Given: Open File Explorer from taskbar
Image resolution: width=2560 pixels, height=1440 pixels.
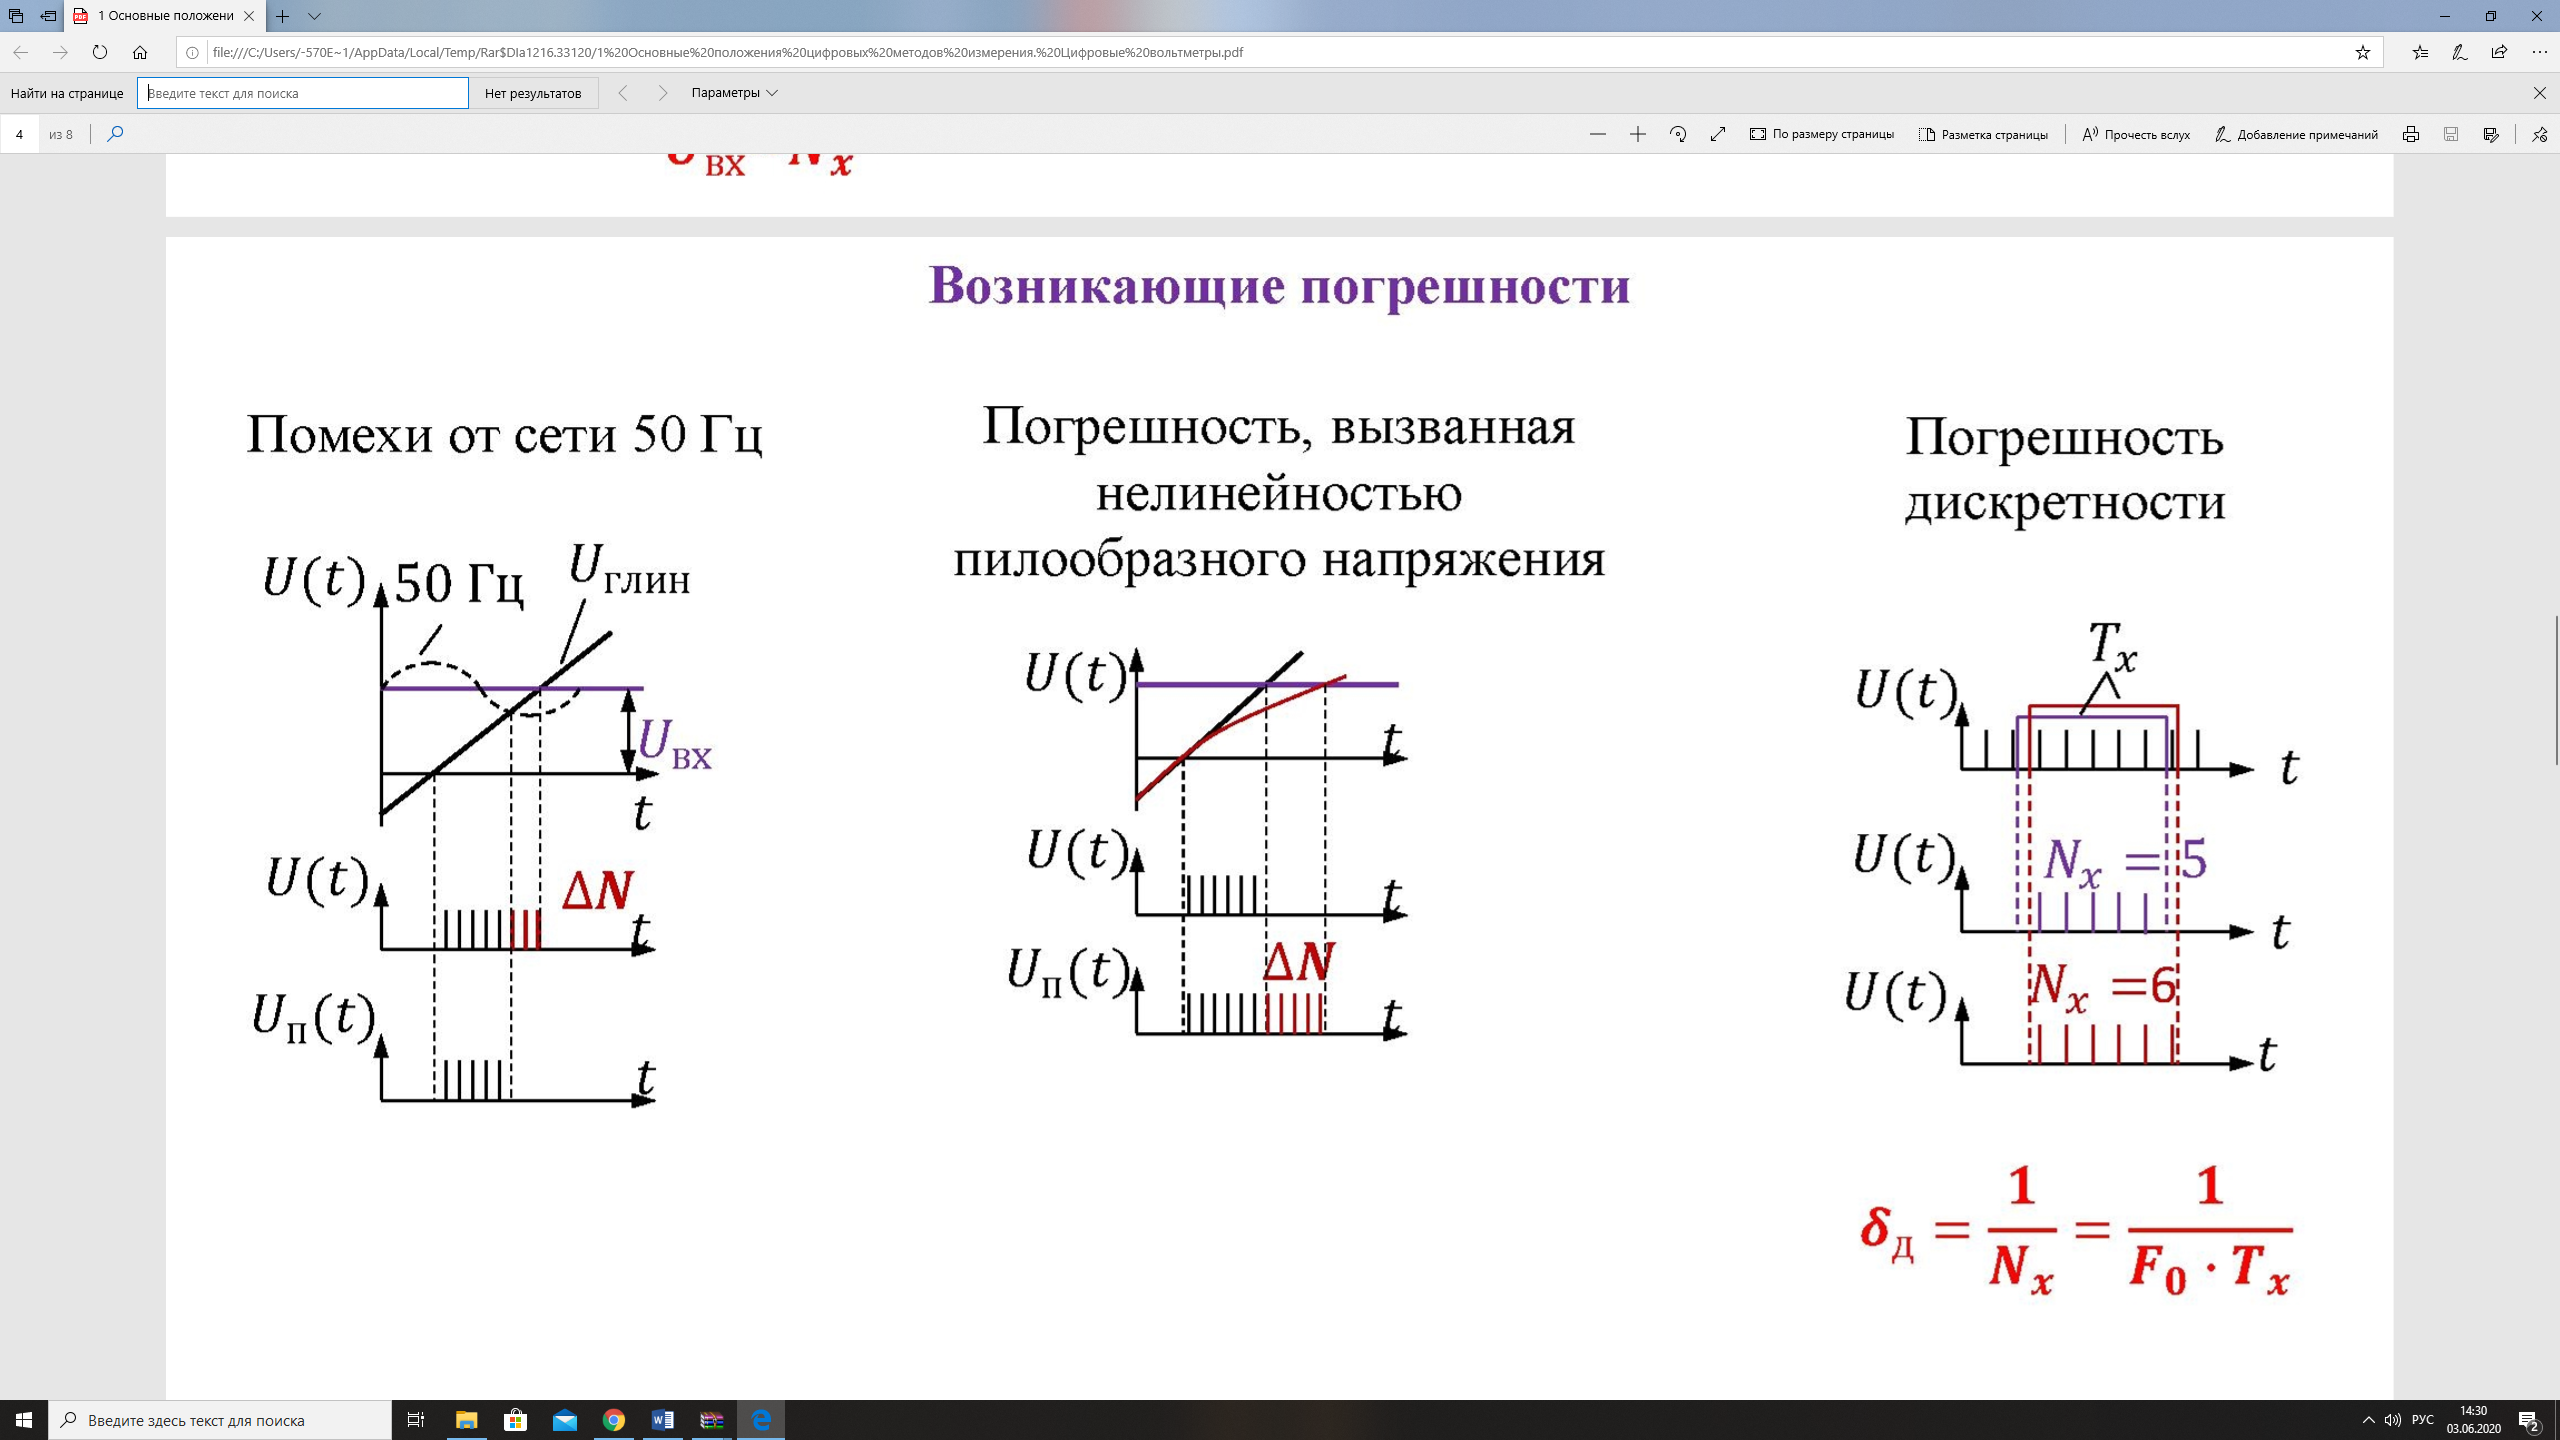Looking at the screenshot, I should click(466, 1420).
